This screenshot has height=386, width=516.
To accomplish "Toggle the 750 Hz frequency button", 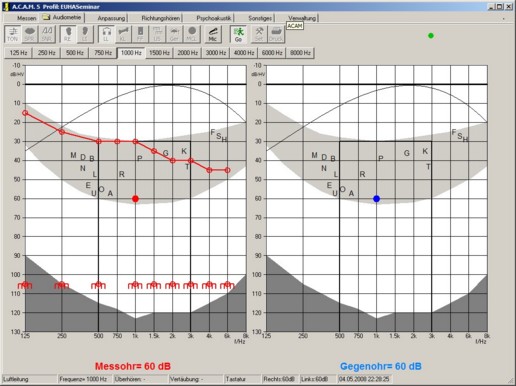I will tap(103, 53).
